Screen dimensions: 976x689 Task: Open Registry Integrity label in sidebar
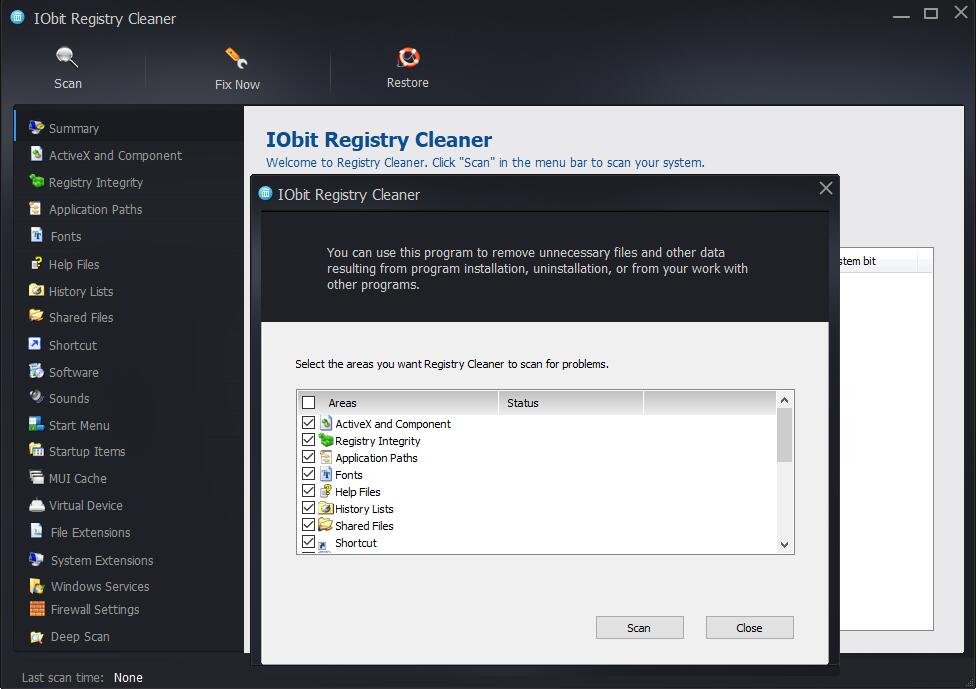[96, 182]
